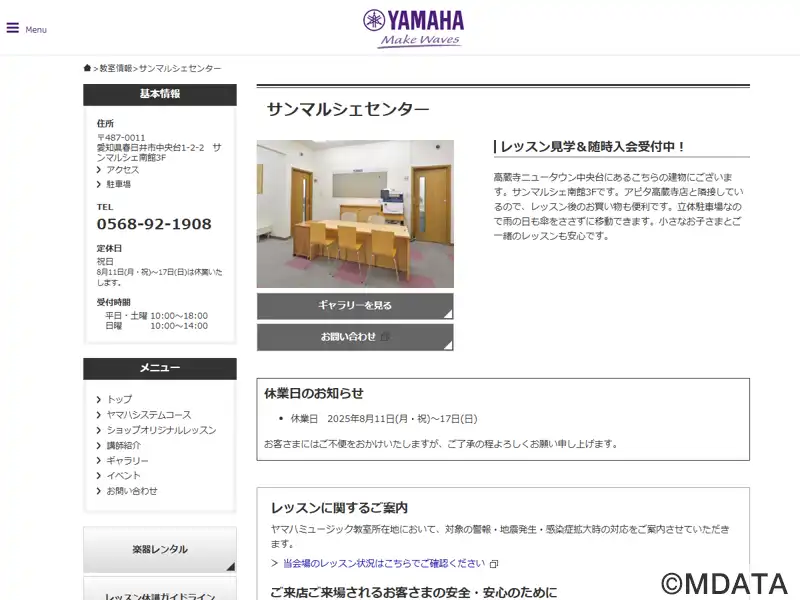Click the レッスンに関するご案内 heading
Screen dimensions: 800x600
click(x=339, y=508)
